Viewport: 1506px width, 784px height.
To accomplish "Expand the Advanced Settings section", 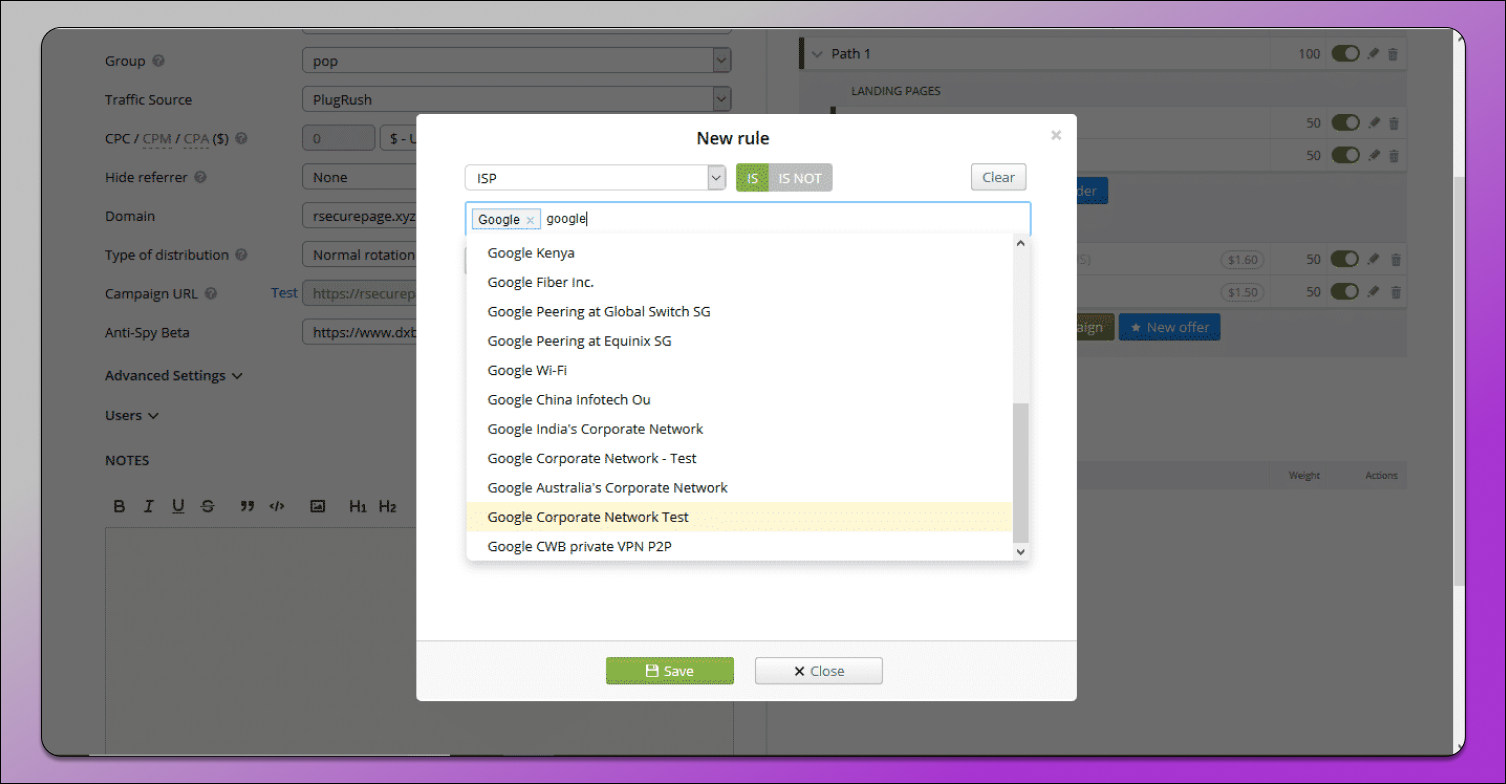I will tap(174, 376).
